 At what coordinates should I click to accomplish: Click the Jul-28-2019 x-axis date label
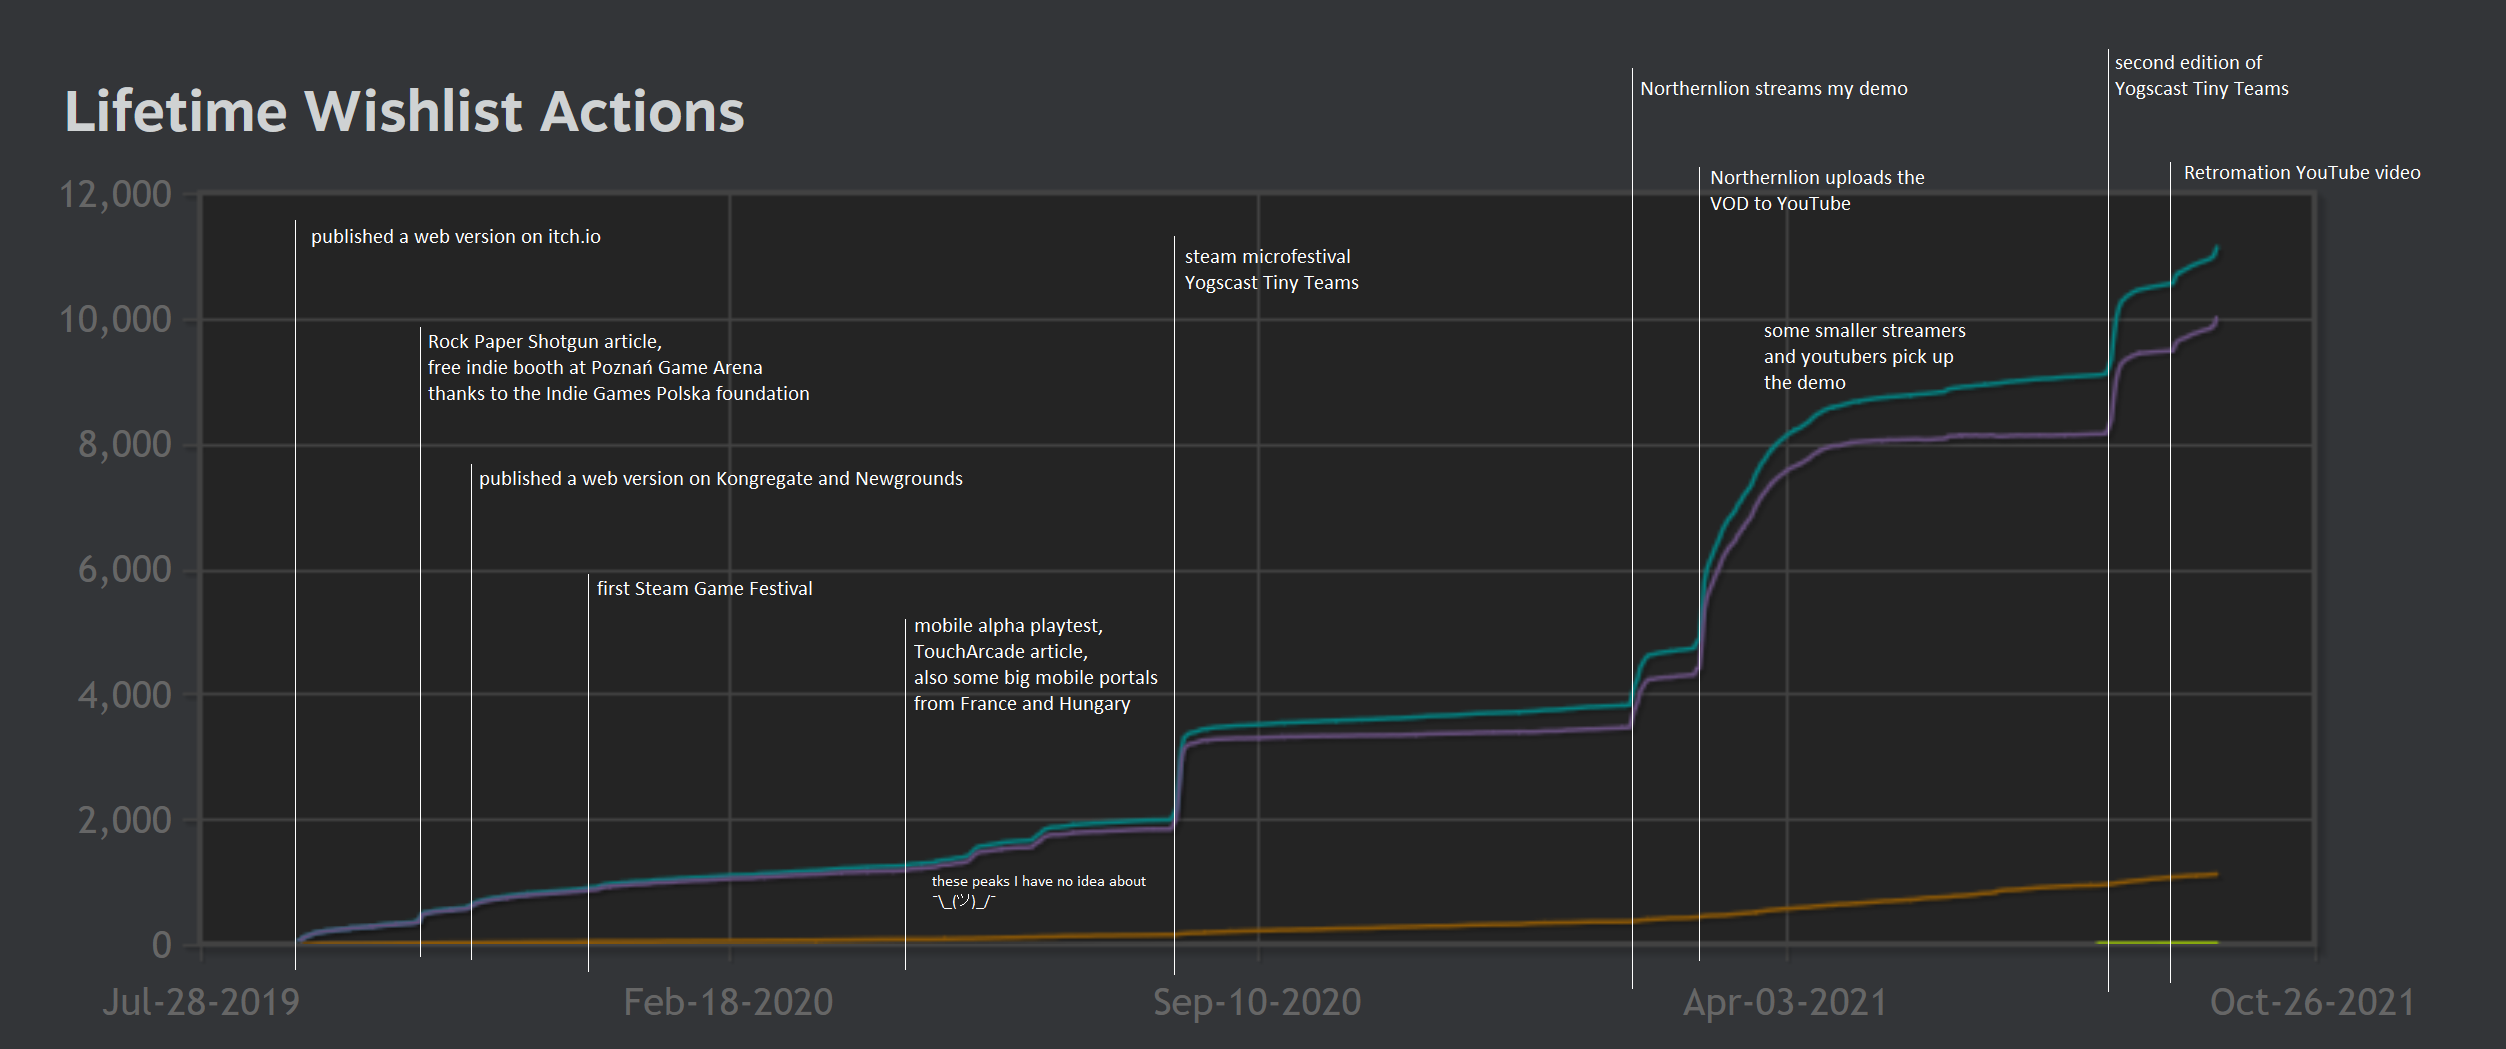201,1002
